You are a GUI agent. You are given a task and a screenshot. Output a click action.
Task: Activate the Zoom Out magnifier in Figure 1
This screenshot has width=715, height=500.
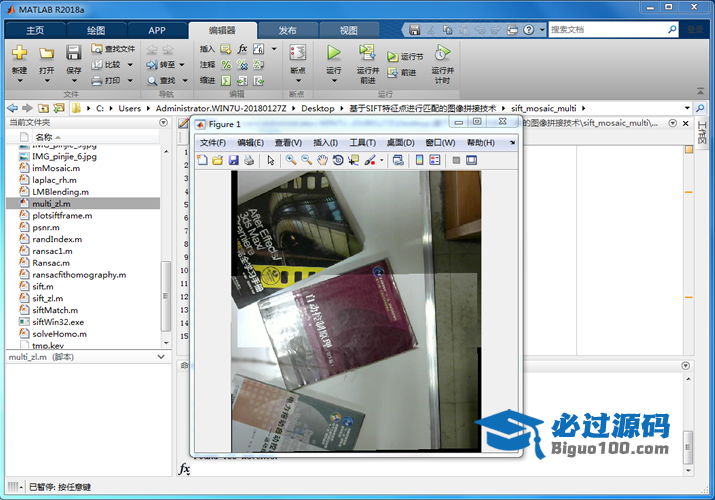(x=306, y=160)
